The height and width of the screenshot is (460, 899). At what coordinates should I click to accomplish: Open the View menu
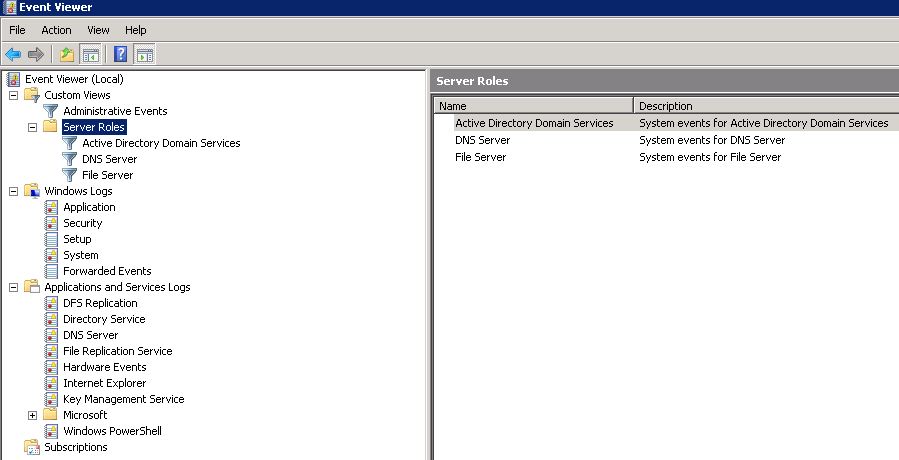(98, 30)
